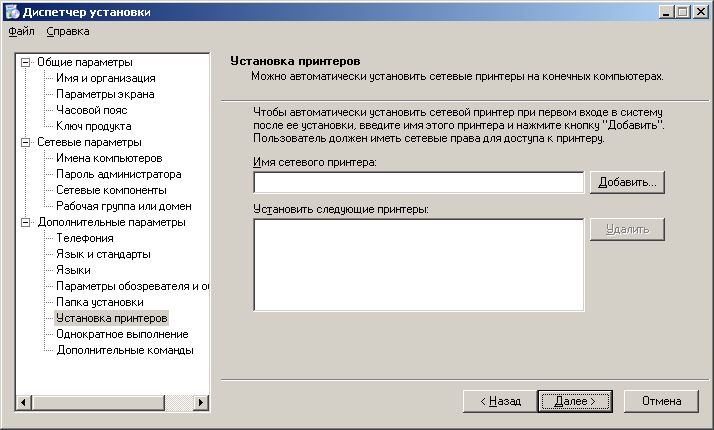Click the Setup Manager title bar icon

pyautogui.click(x=12, y=12)
